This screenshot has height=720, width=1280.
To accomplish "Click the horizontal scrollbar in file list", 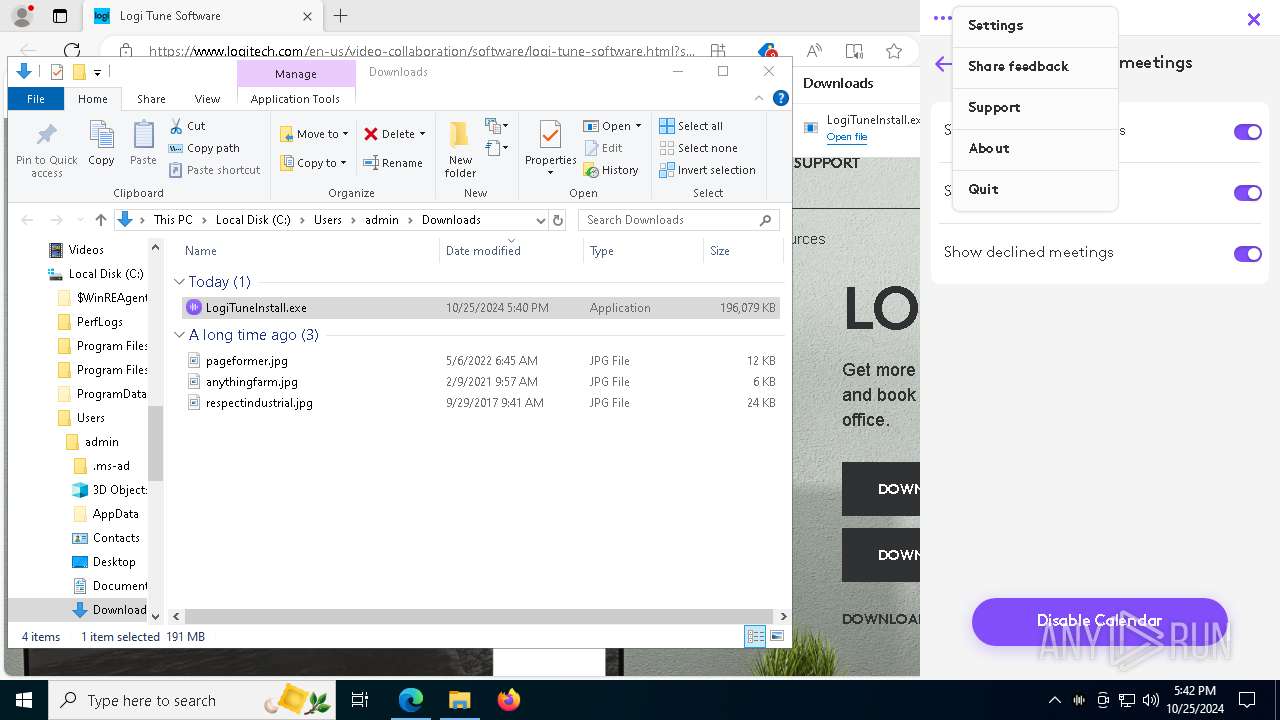I will click(479, 617).
